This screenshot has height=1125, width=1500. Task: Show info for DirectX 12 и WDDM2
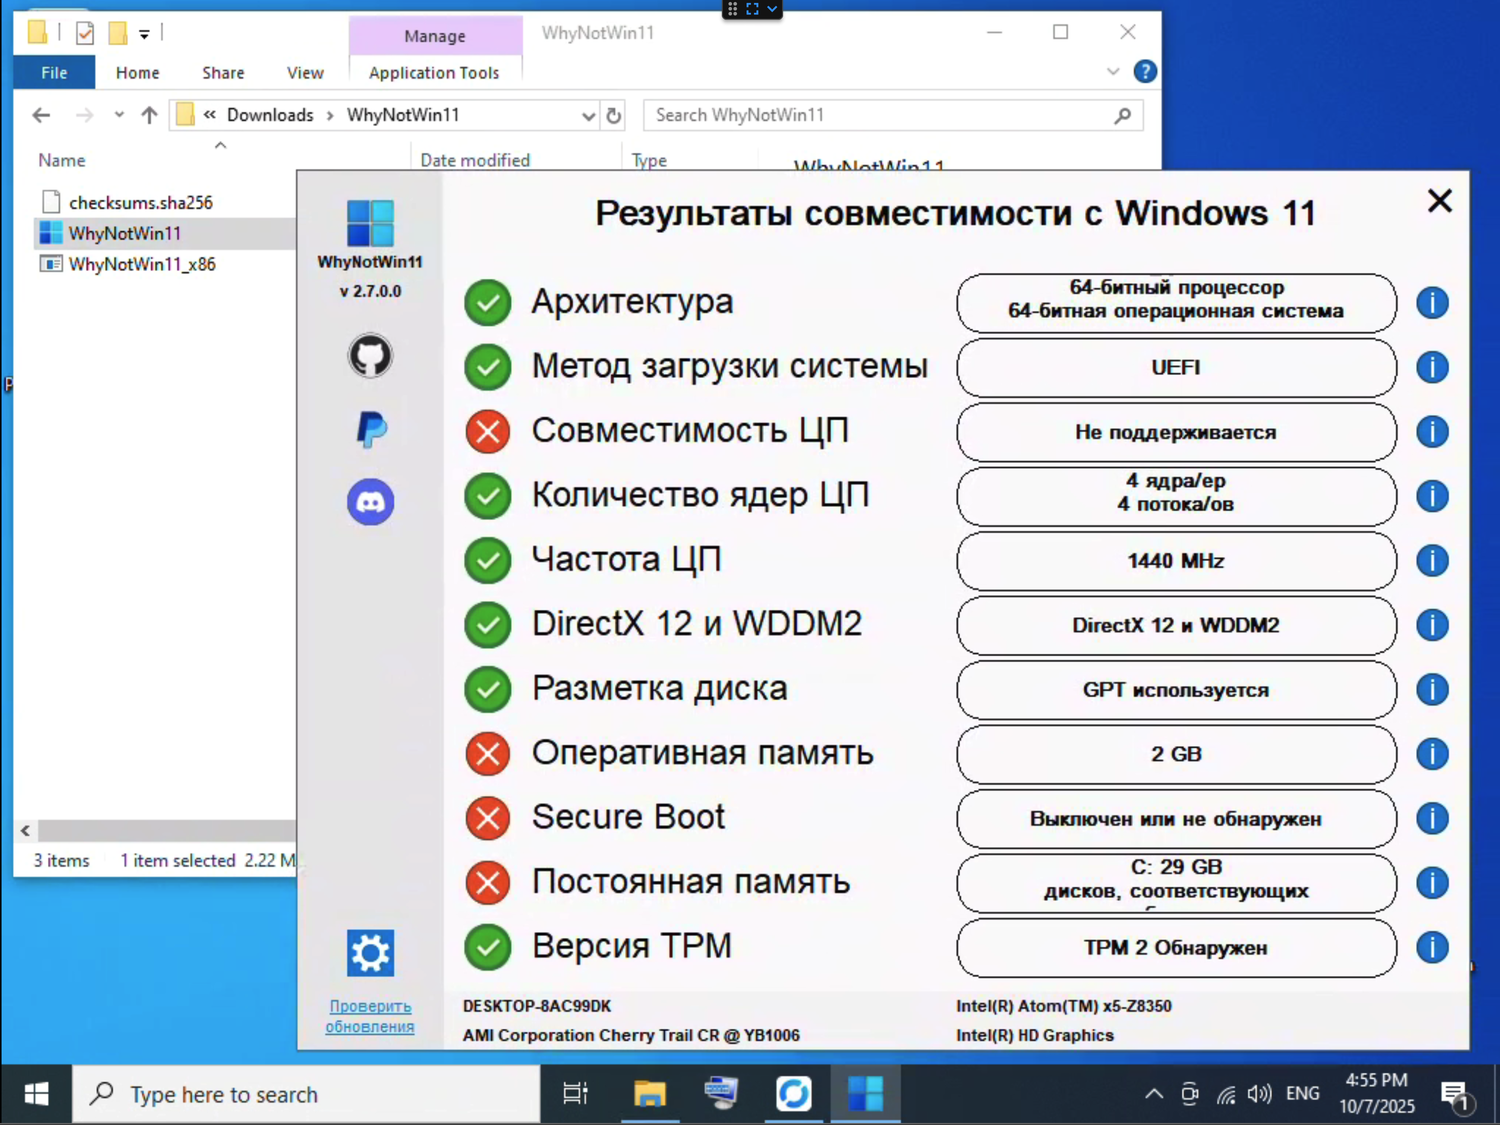pos(1432,625)
